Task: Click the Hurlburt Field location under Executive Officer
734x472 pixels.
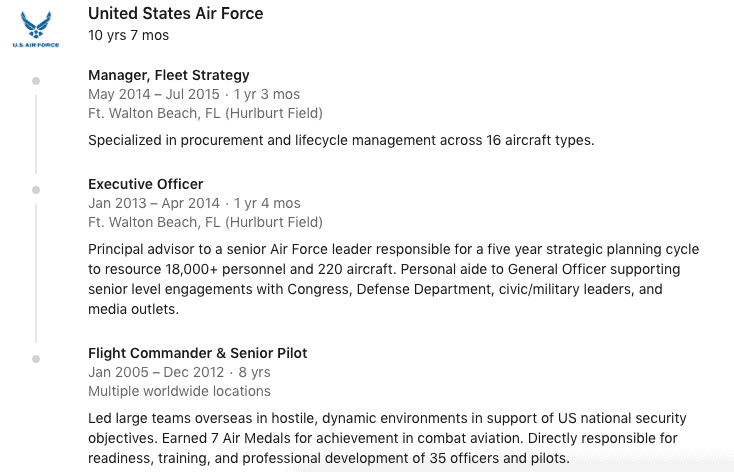Action: click(x=205, y=222)
